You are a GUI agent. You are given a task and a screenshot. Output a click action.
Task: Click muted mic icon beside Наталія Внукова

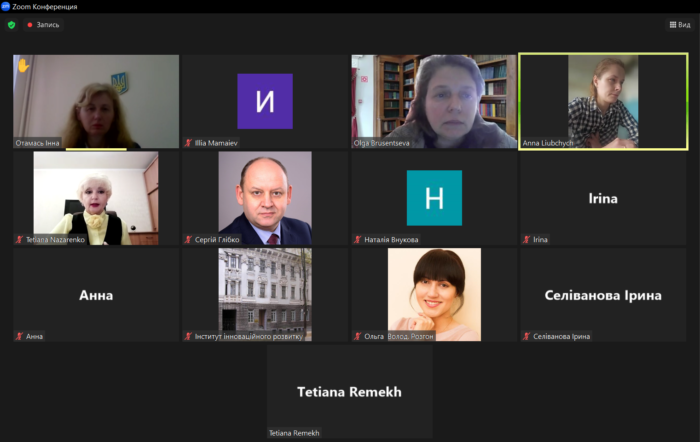(358, 240)
